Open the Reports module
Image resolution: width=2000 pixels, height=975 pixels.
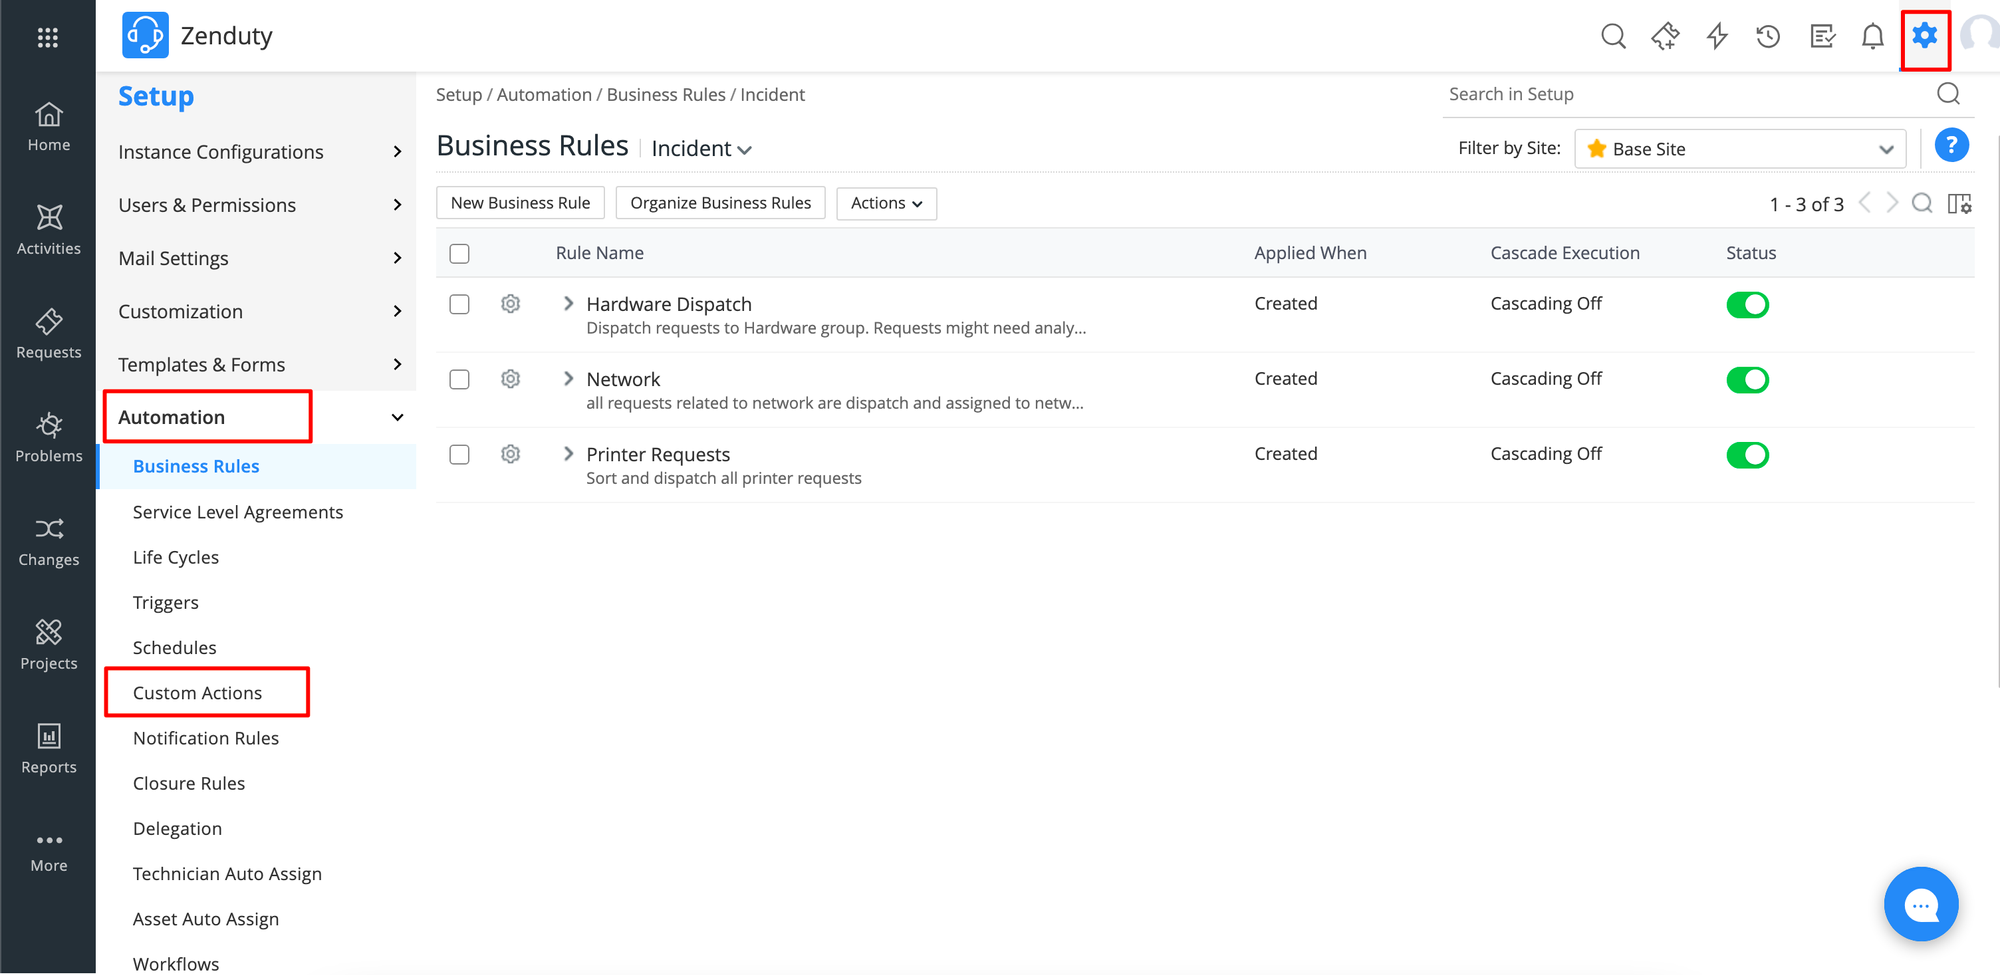coord(48,749)
